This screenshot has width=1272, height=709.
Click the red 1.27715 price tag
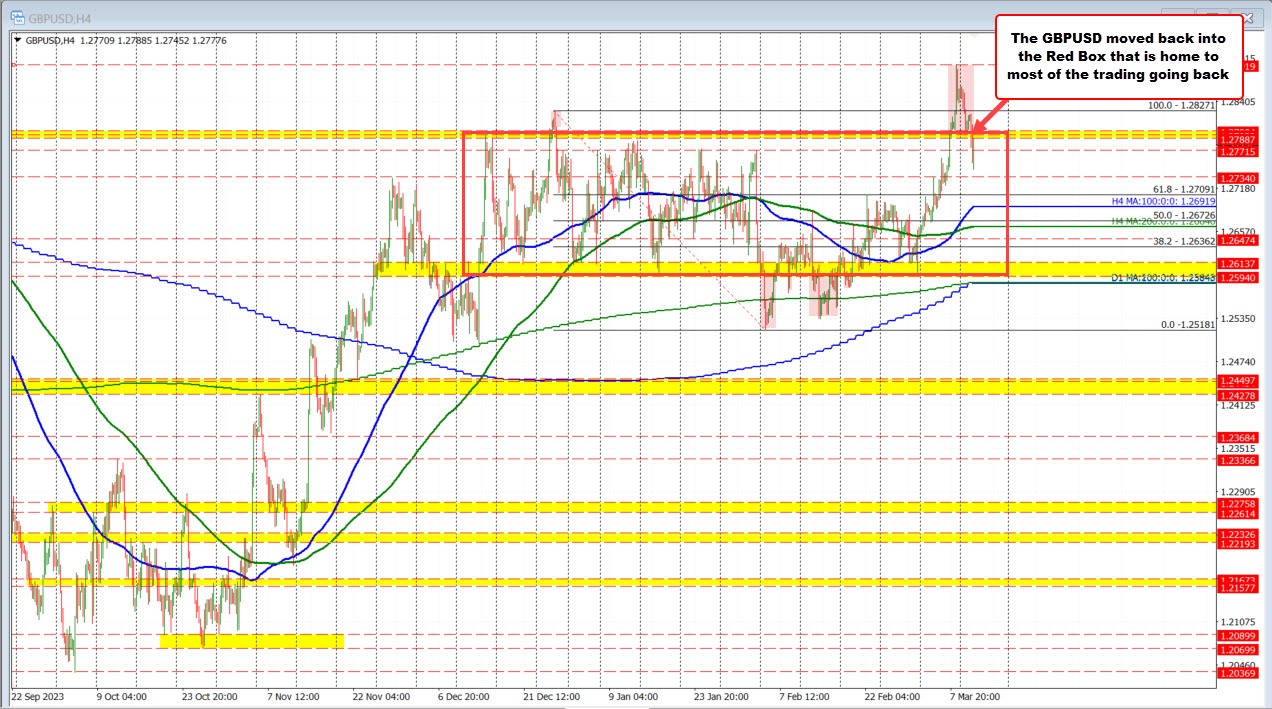tap(1237, 151)
